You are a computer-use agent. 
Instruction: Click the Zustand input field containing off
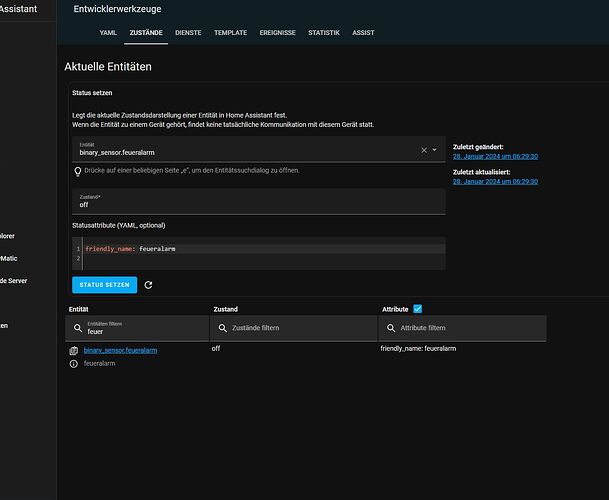coord(259,202)
